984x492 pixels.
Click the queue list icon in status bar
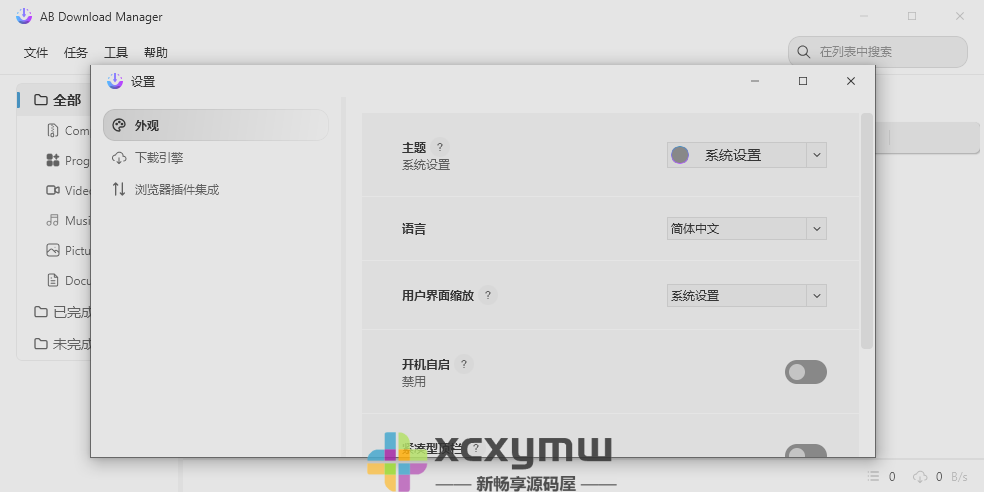(x=873, y=477)
